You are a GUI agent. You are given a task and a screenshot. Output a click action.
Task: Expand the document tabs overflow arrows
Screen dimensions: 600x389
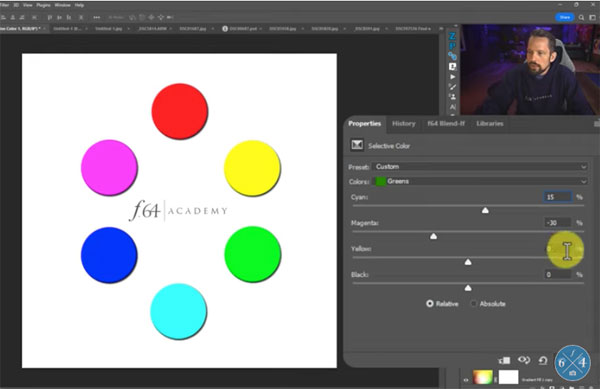point(441,29)
